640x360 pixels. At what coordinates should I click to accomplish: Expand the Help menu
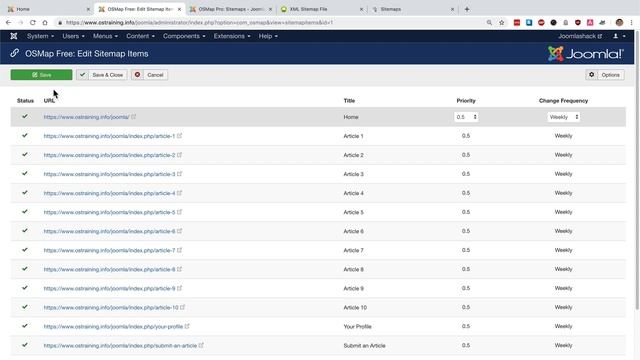point(268,36)
